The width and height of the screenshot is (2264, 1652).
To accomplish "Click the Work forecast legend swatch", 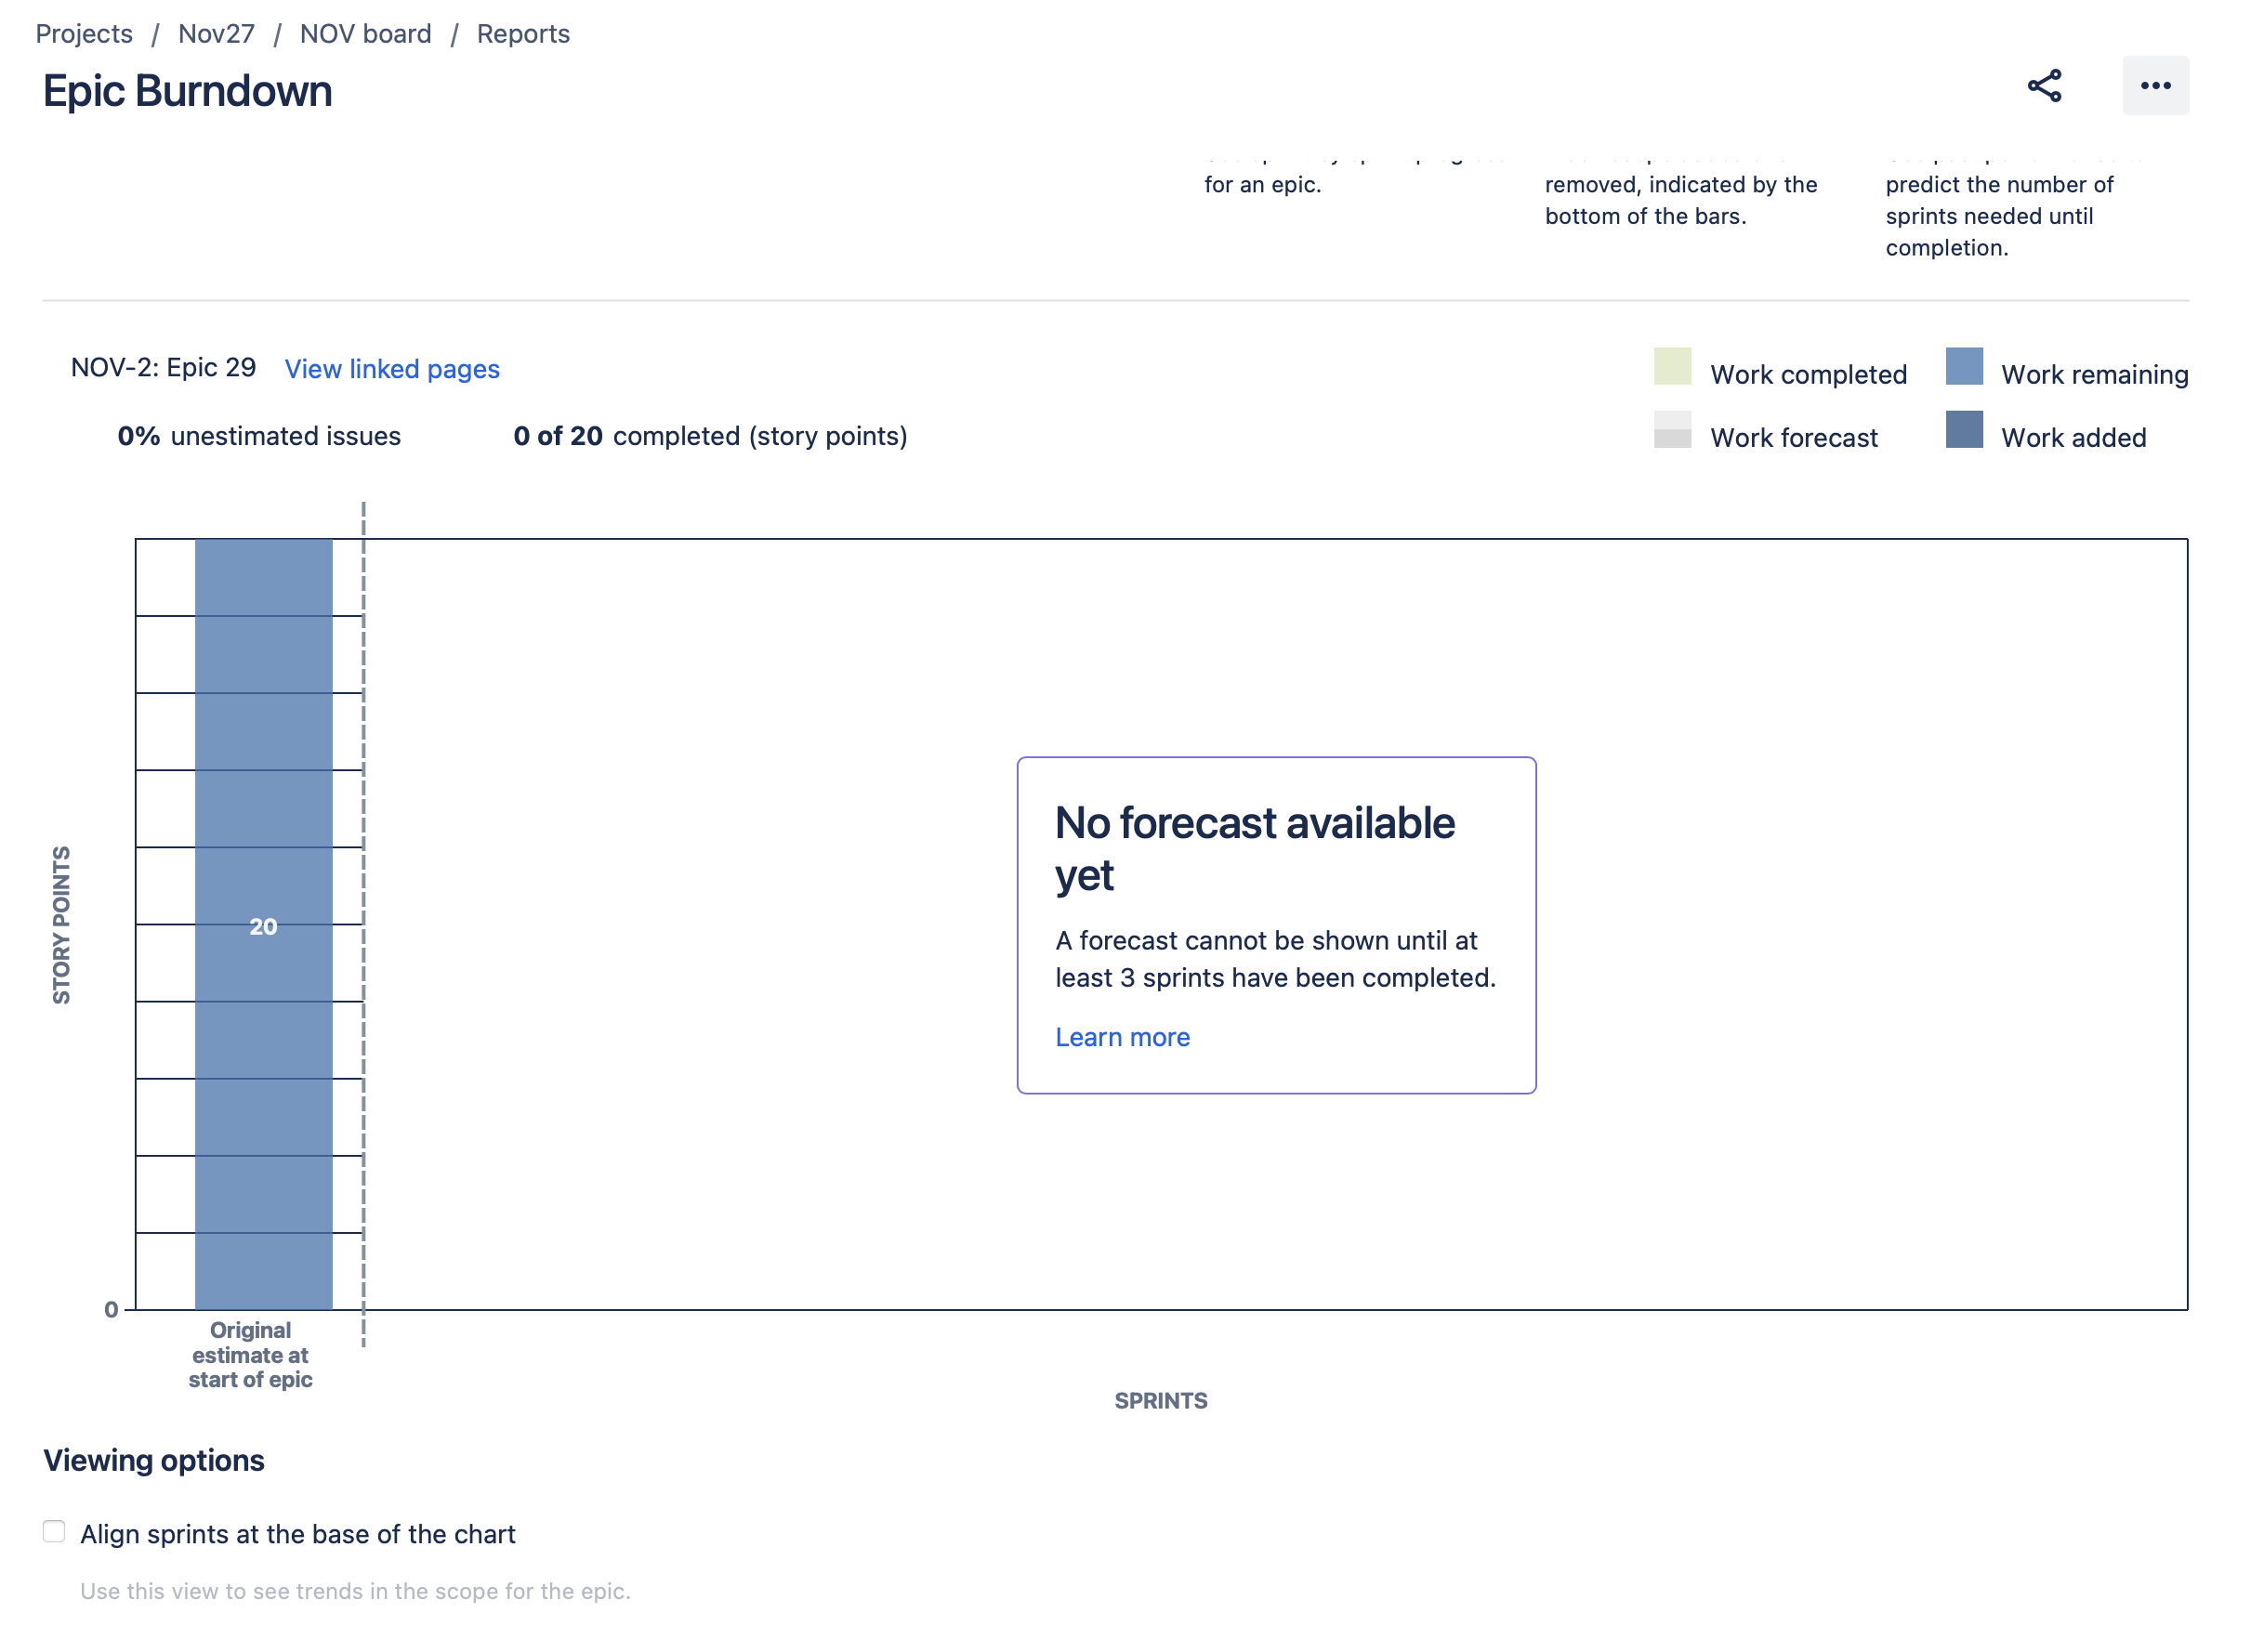I will [1672, 430].
